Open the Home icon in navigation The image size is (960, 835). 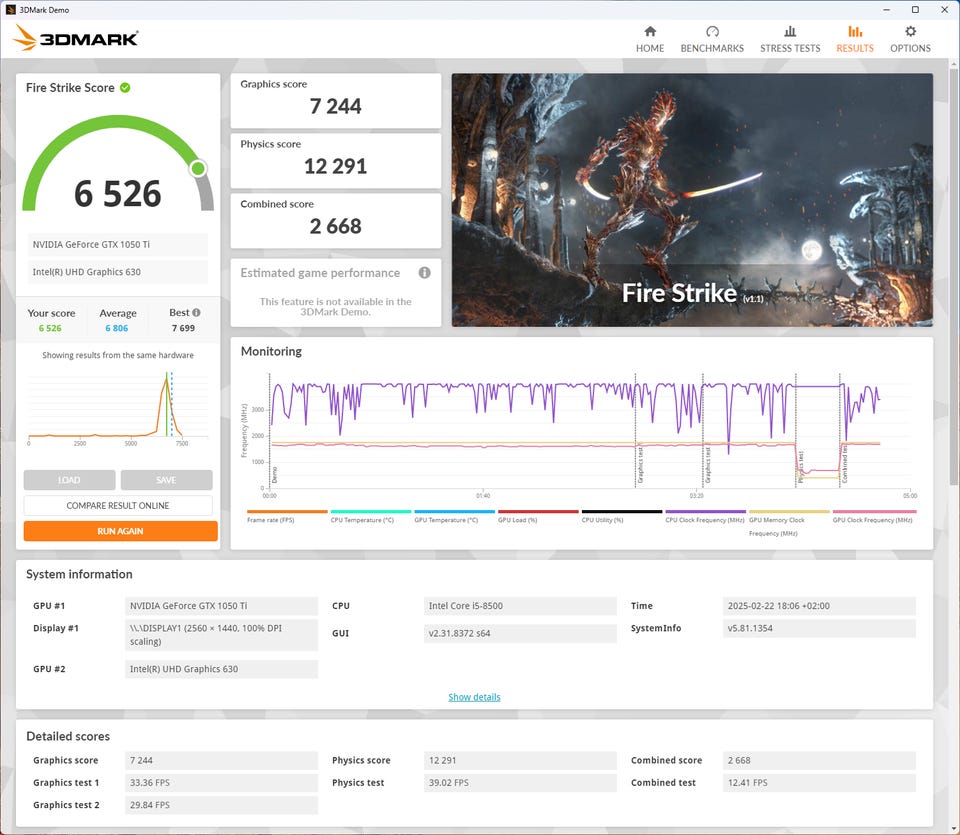click(650, 31)
